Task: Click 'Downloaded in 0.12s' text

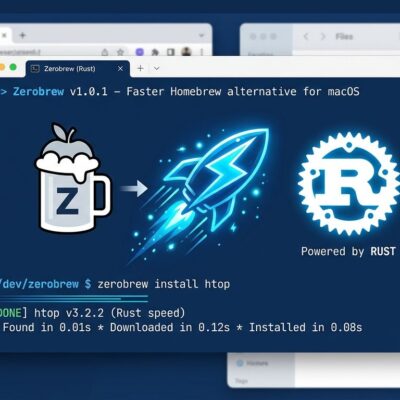Action: (x=170, y=327)
